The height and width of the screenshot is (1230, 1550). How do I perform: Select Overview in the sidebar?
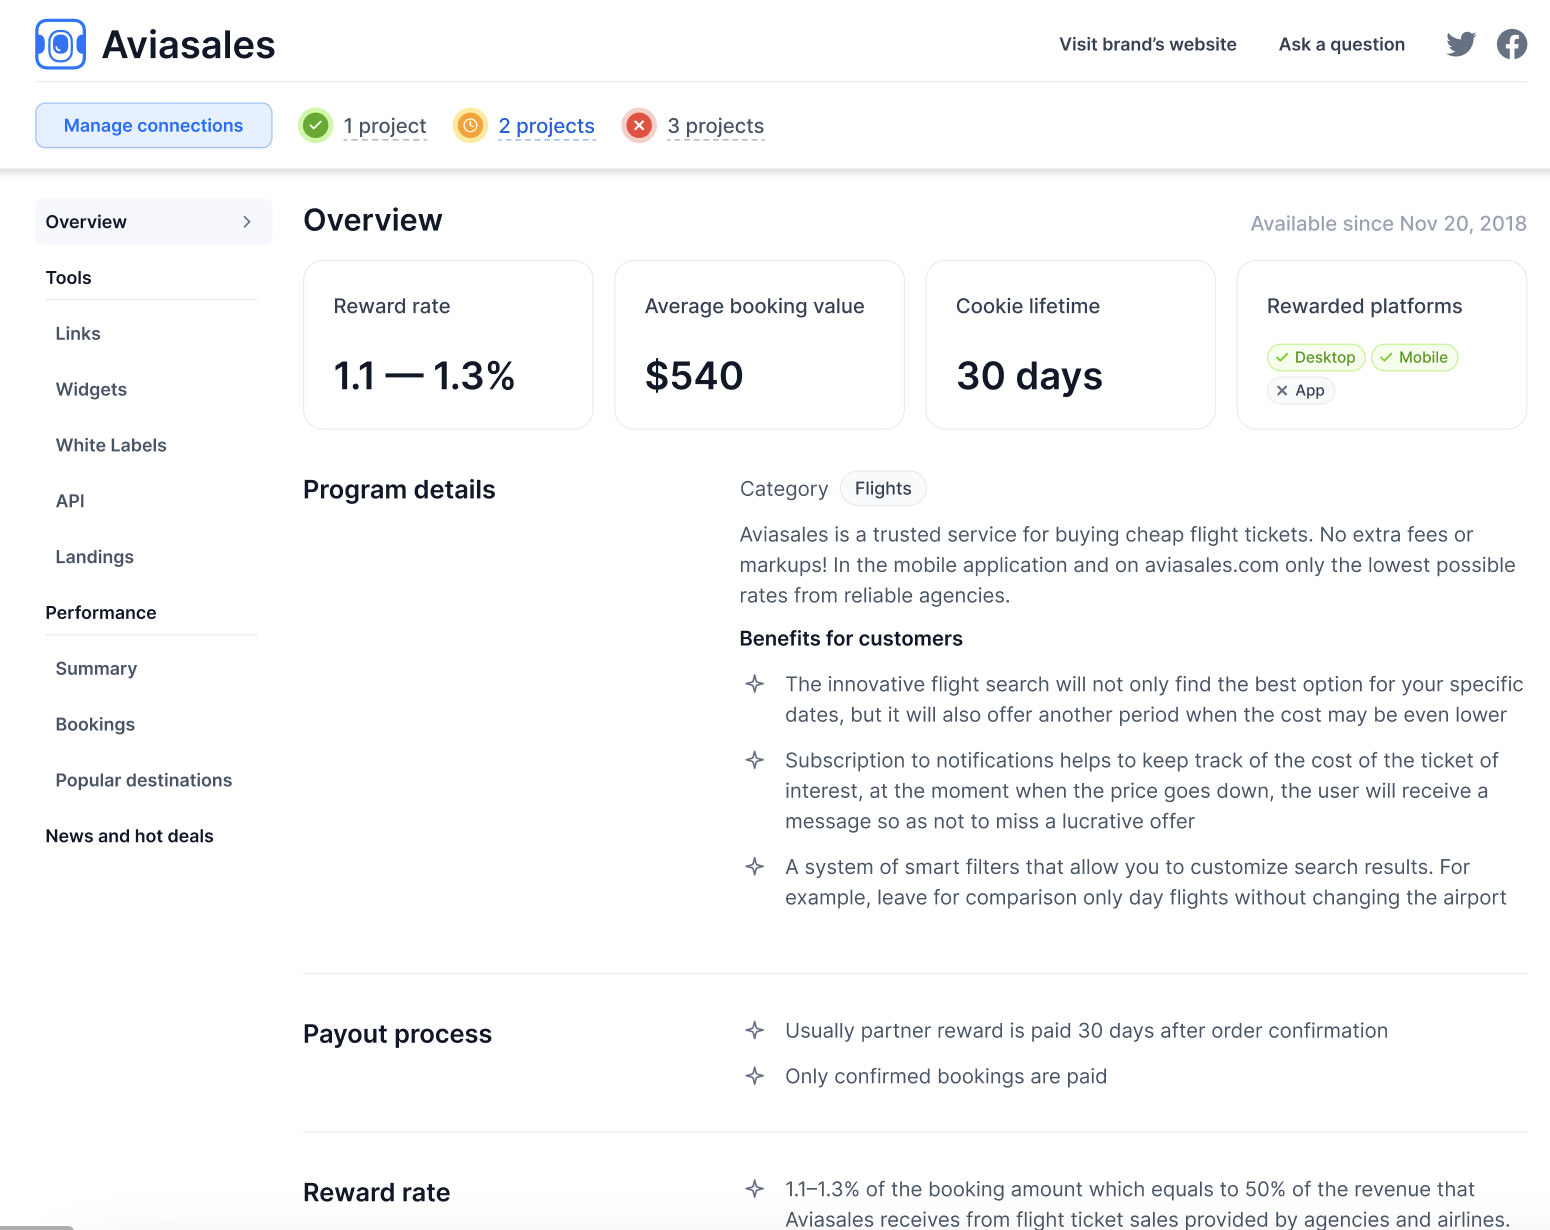154,222
